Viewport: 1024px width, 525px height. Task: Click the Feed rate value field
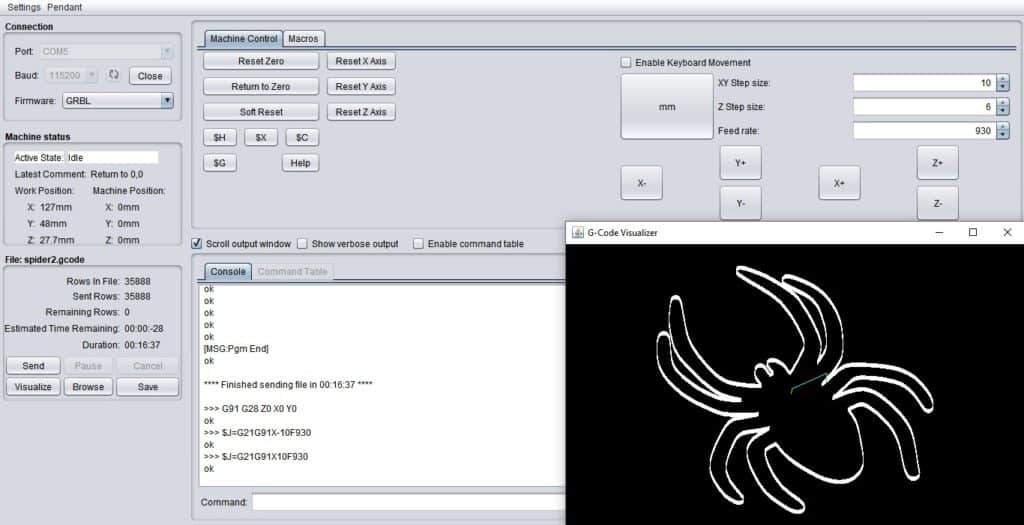point(924,131)
